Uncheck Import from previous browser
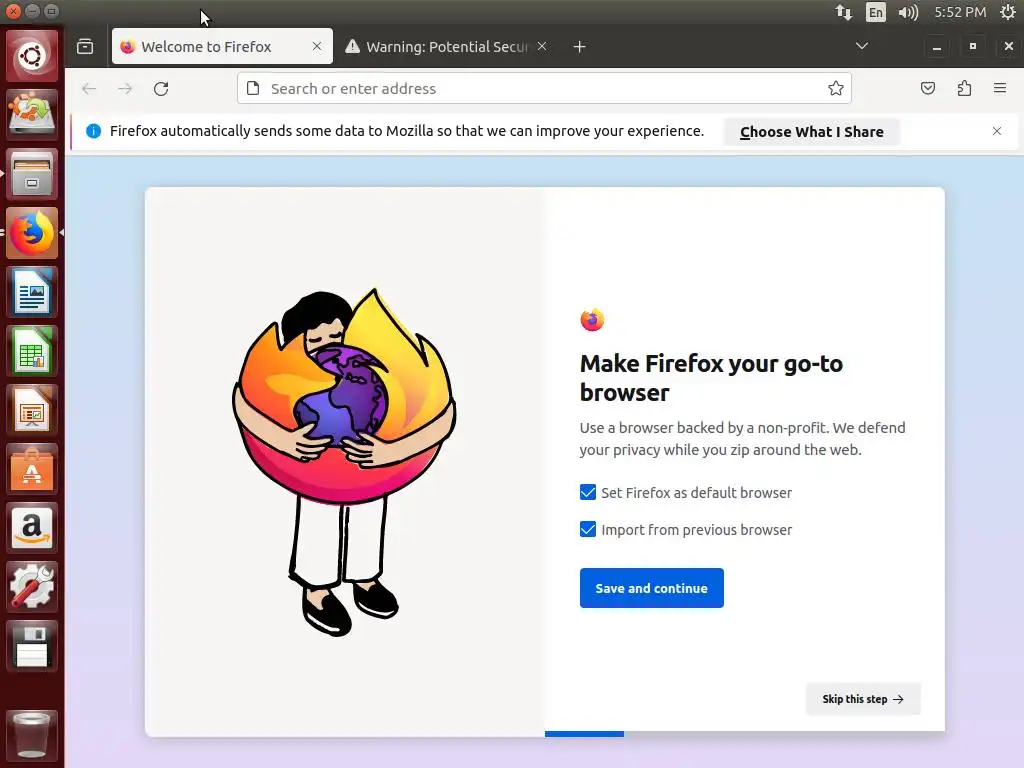1024x768 pixels. click(588, 530)
